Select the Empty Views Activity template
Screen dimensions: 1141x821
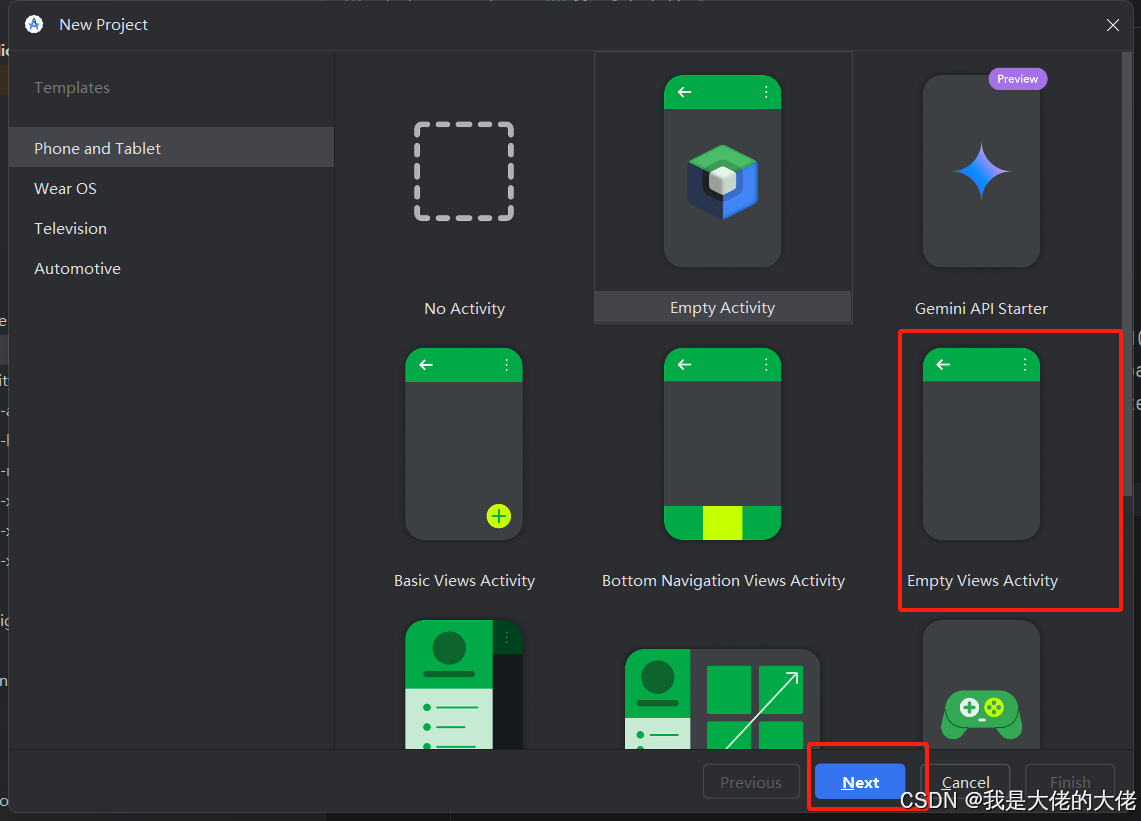click(980, 443)
